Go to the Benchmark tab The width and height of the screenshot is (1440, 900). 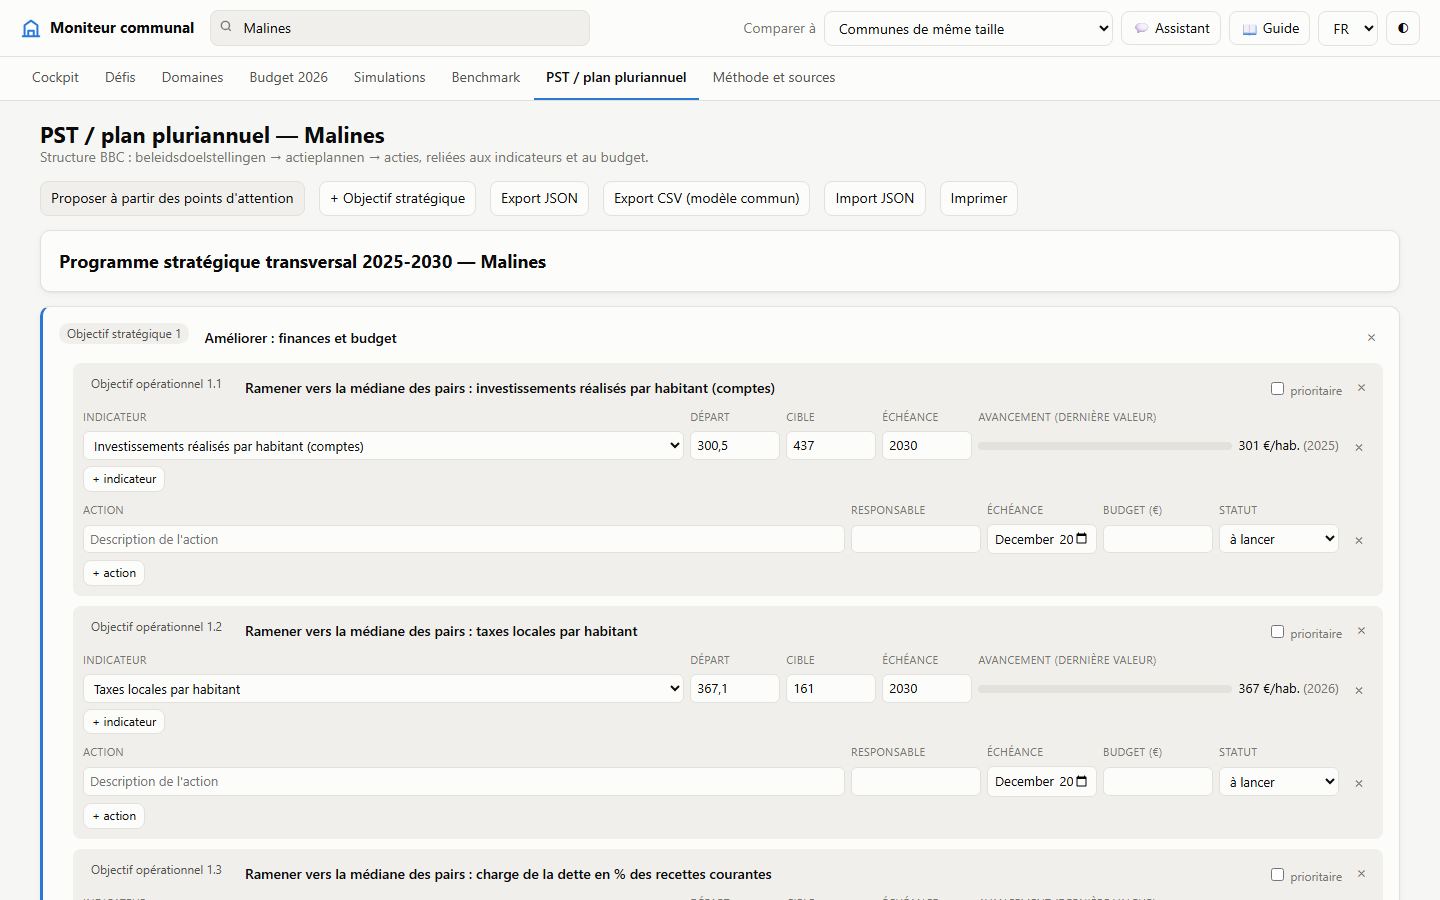[x=485, y=77]
